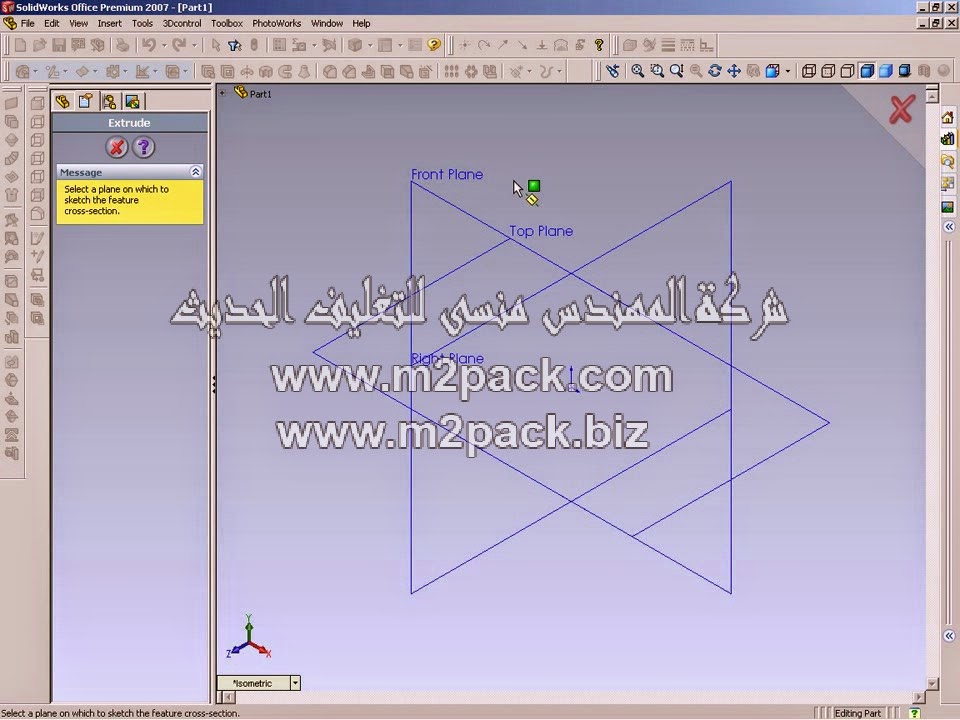Click the Undo icon

[x=149, y=45]
